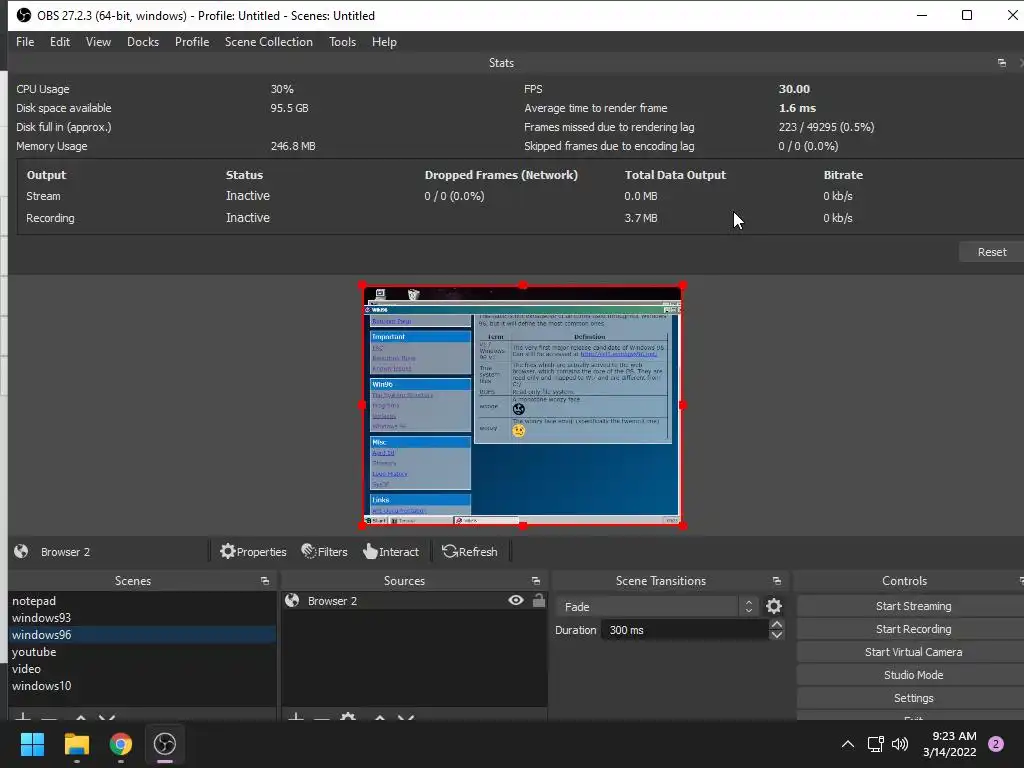The image size is (1024, 768).
Task: Open Properties for the selected Browser 2 source
Action: [x=253, y=552]
